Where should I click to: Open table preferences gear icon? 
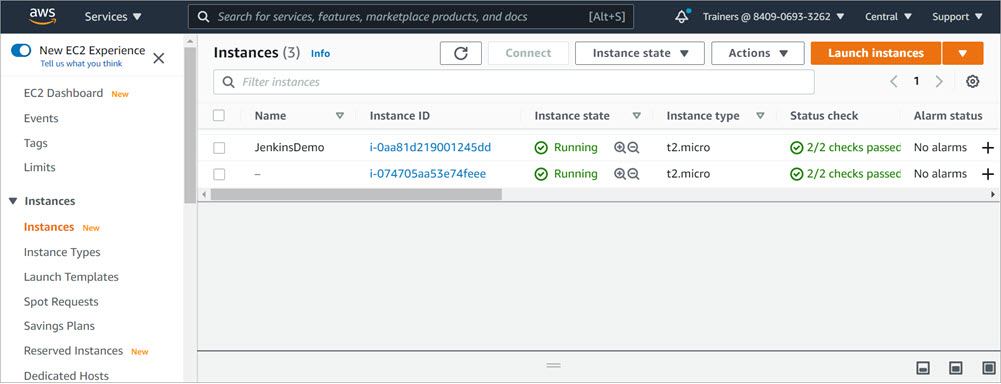click(972, 82)
